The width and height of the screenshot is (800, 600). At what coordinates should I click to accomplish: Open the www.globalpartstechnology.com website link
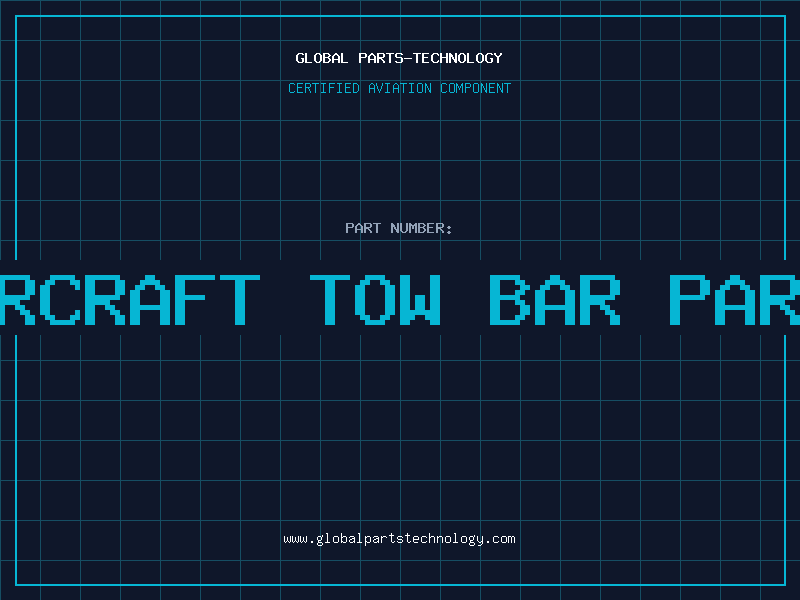pyautogui.click(x=399, y=539)
